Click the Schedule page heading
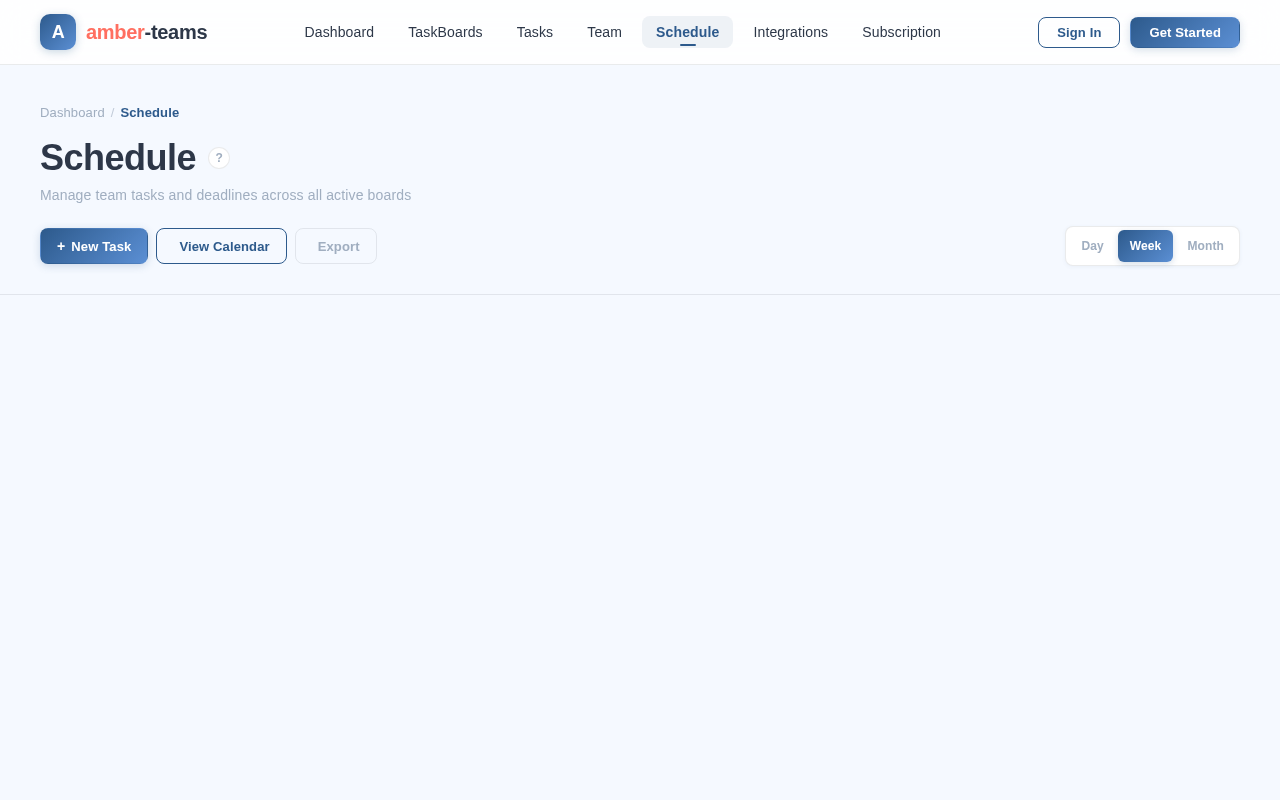The height and width of the screenshot is (800, 1280). tap(118, 158)
